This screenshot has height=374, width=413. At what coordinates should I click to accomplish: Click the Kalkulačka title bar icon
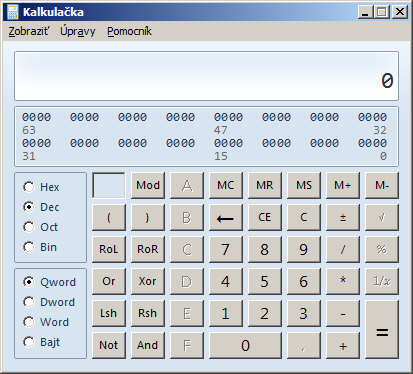tap(13, 12)
